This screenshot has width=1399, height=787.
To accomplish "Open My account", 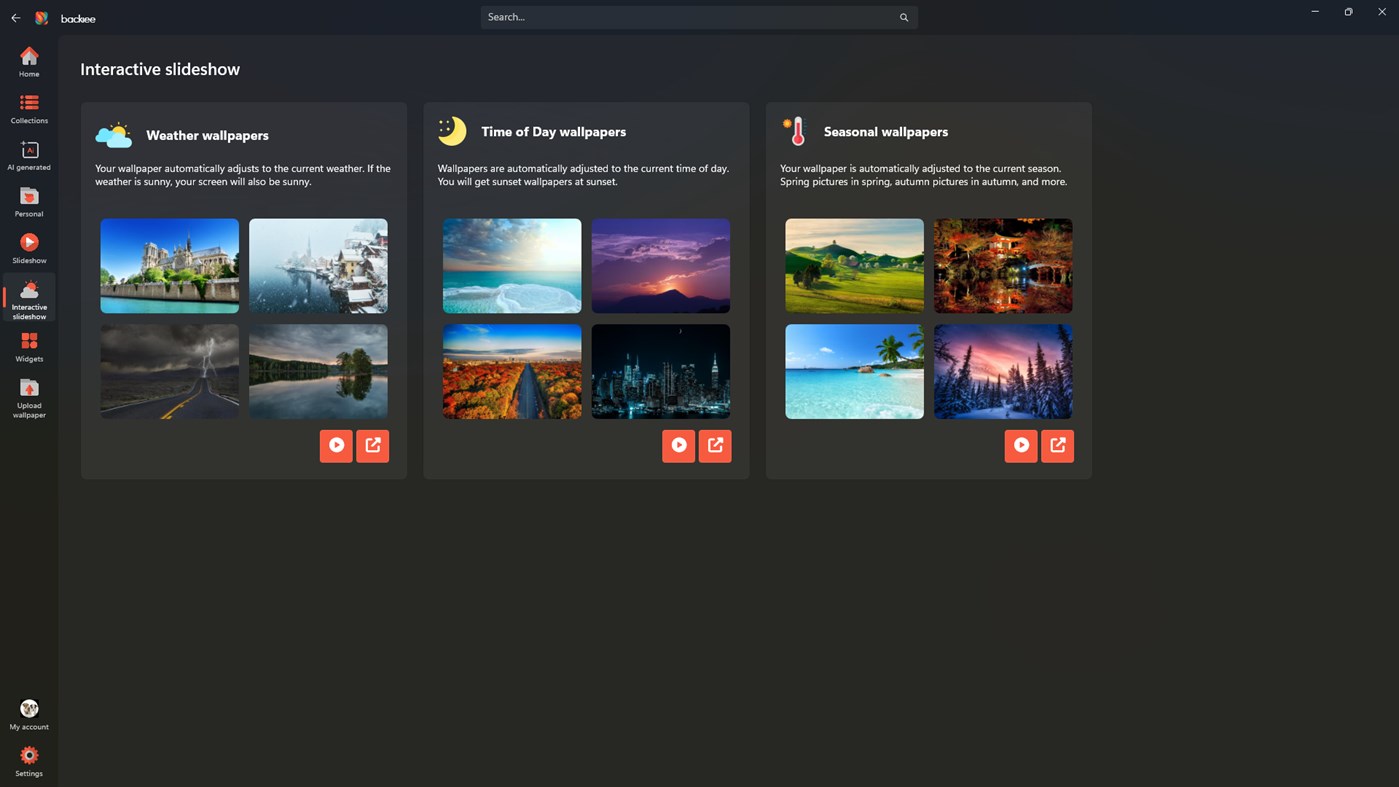I will [x=29, y=715].
